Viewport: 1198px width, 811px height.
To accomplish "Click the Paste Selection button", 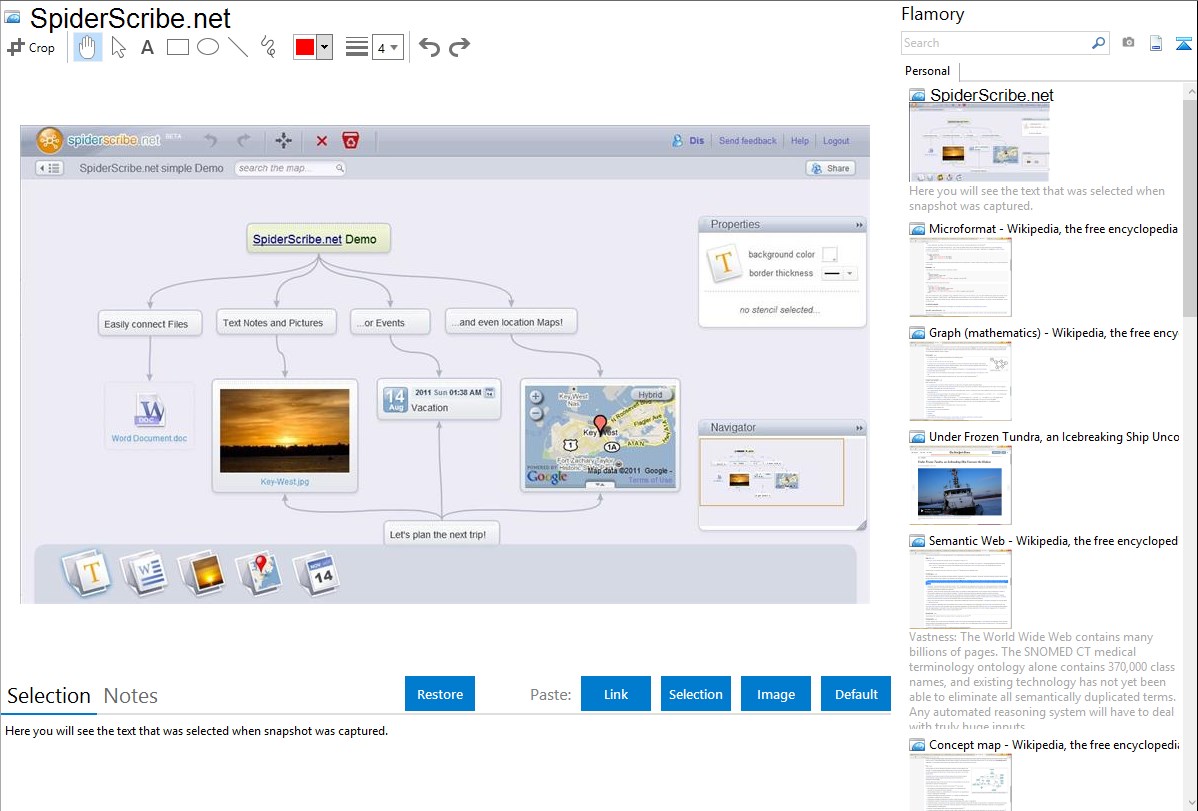I will (696, 694).
